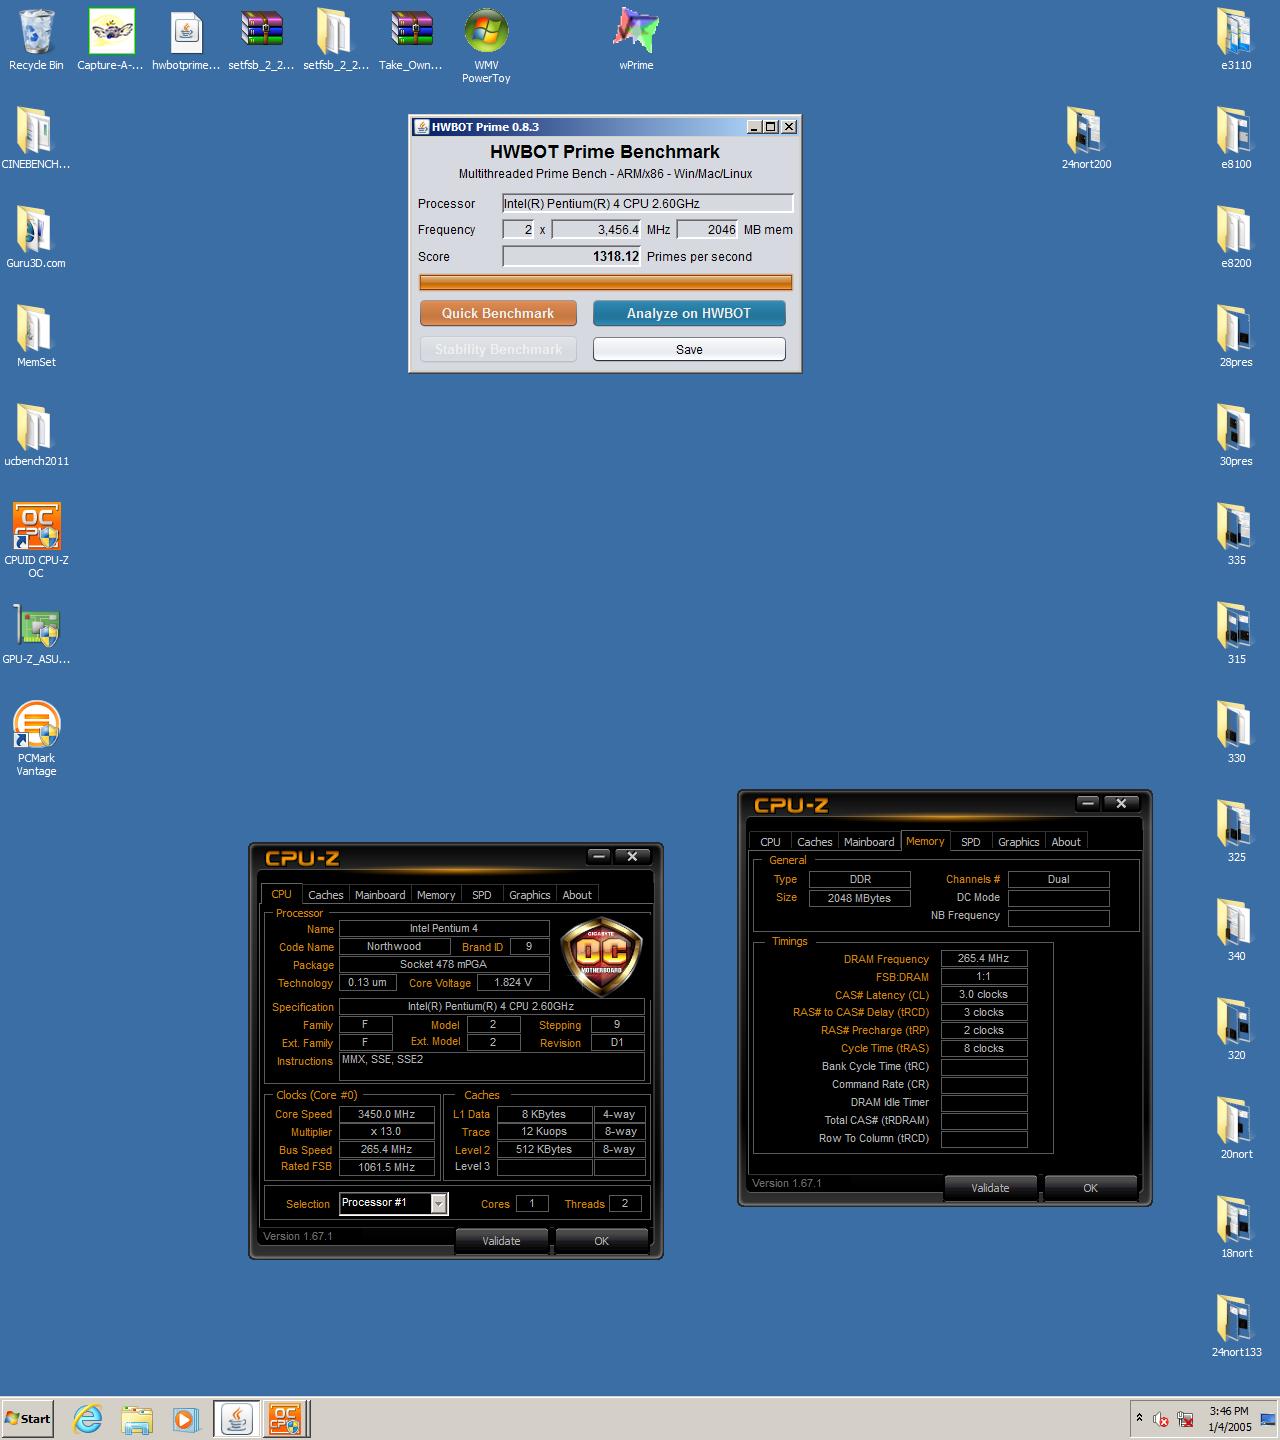Click Validate in right CPU-Z Memory window
Viewport: 1280px width, 1440px height.
click(x=990, y=1188)
